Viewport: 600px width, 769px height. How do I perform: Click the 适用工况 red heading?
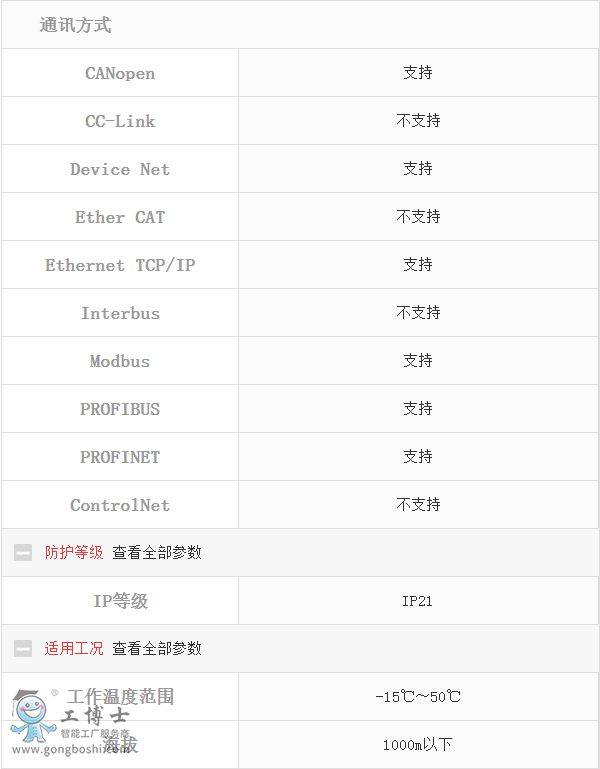coord(74,649)
